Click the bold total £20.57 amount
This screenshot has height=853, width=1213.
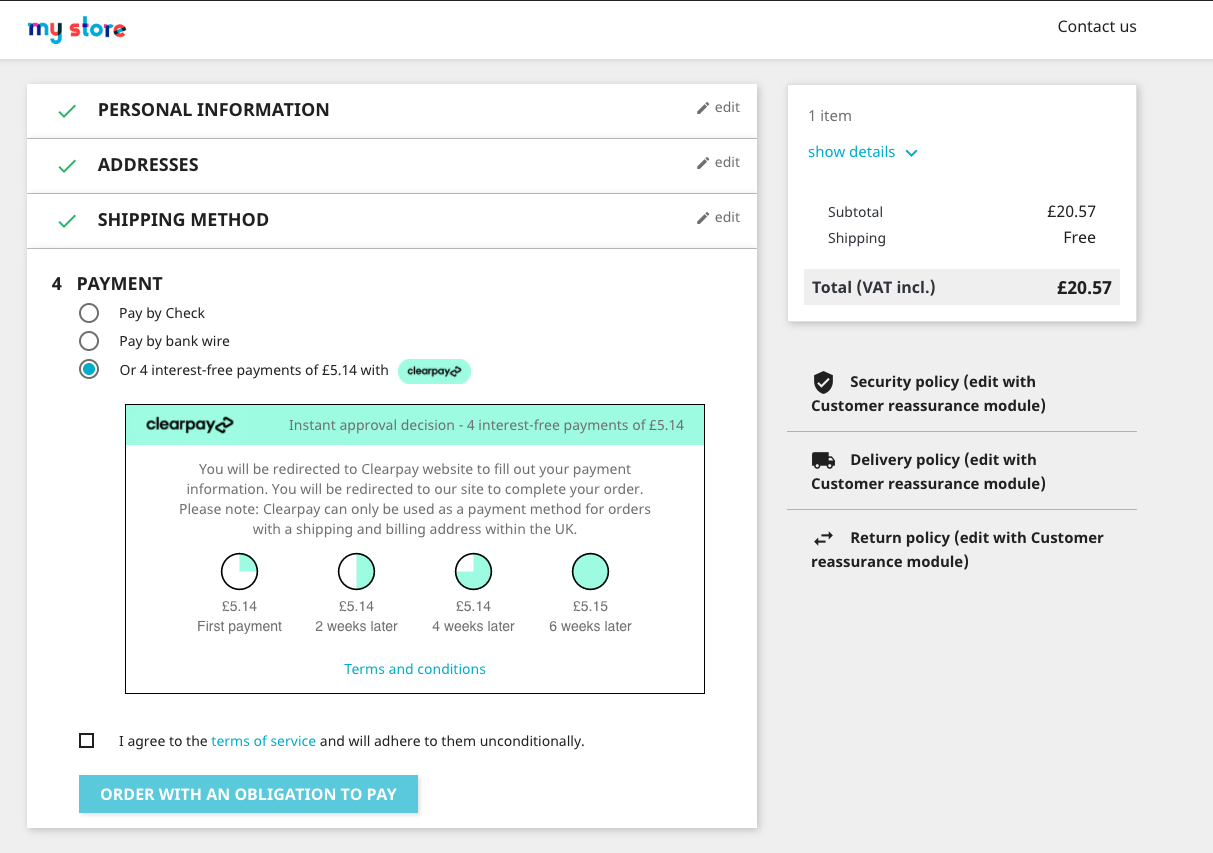point(1084,287)
